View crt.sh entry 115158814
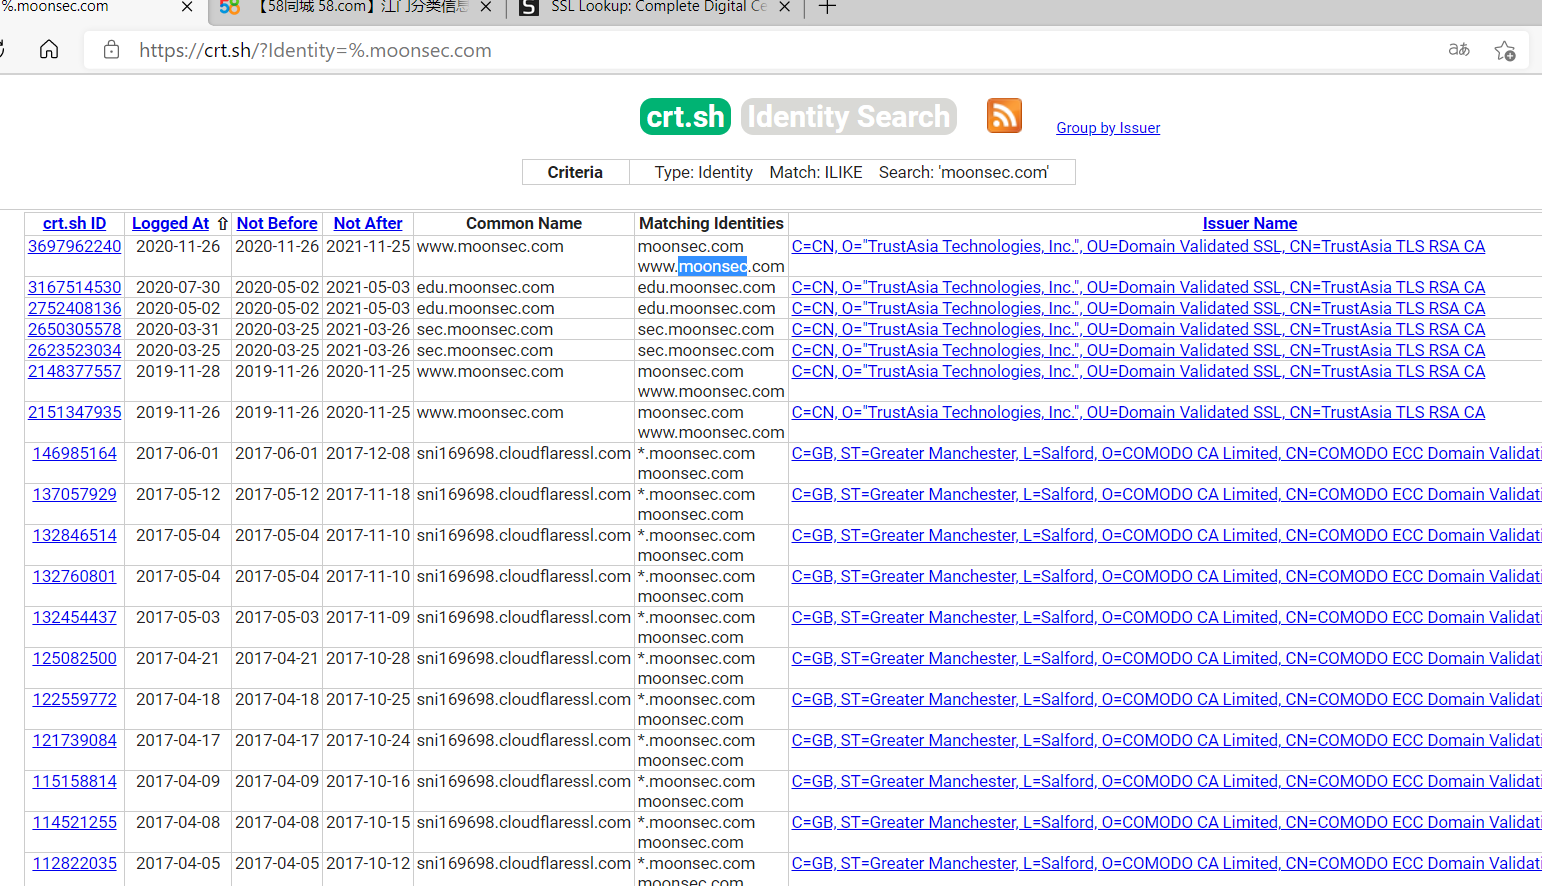Screen dimensions: 1542x886 click(75, 782)
